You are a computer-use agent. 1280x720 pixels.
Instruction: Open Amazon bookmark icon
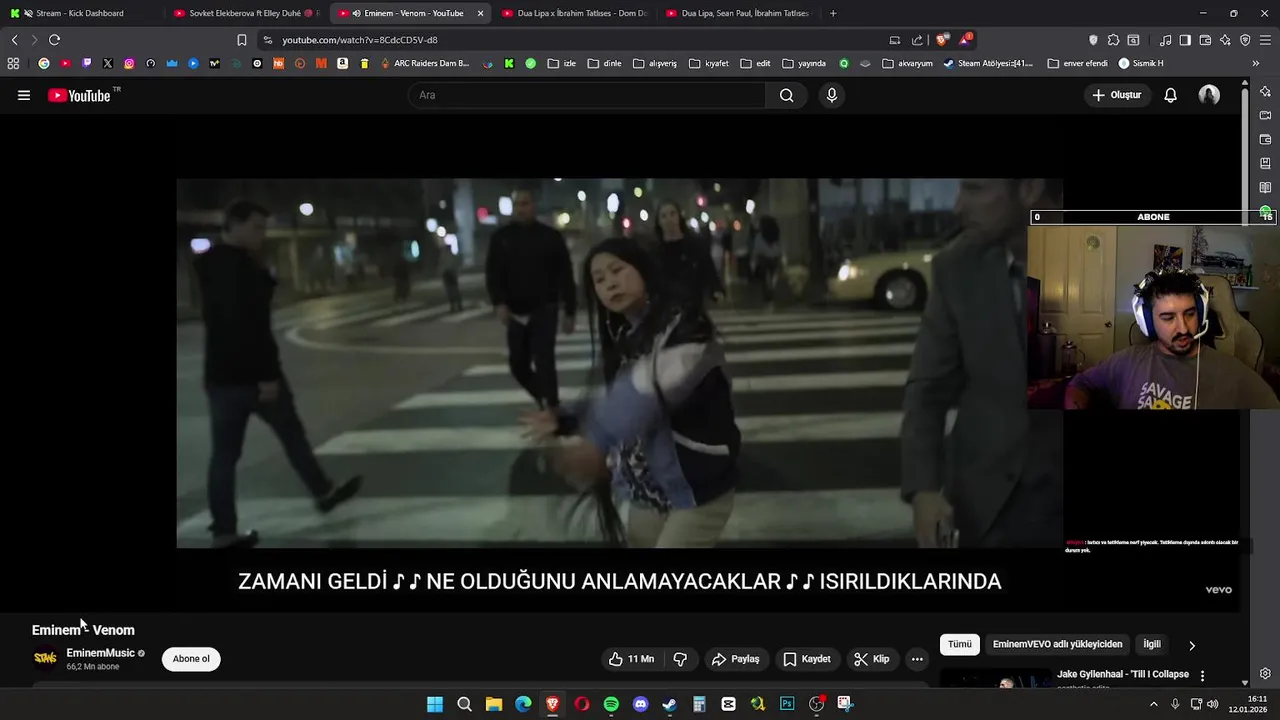[x=342, y=63]
